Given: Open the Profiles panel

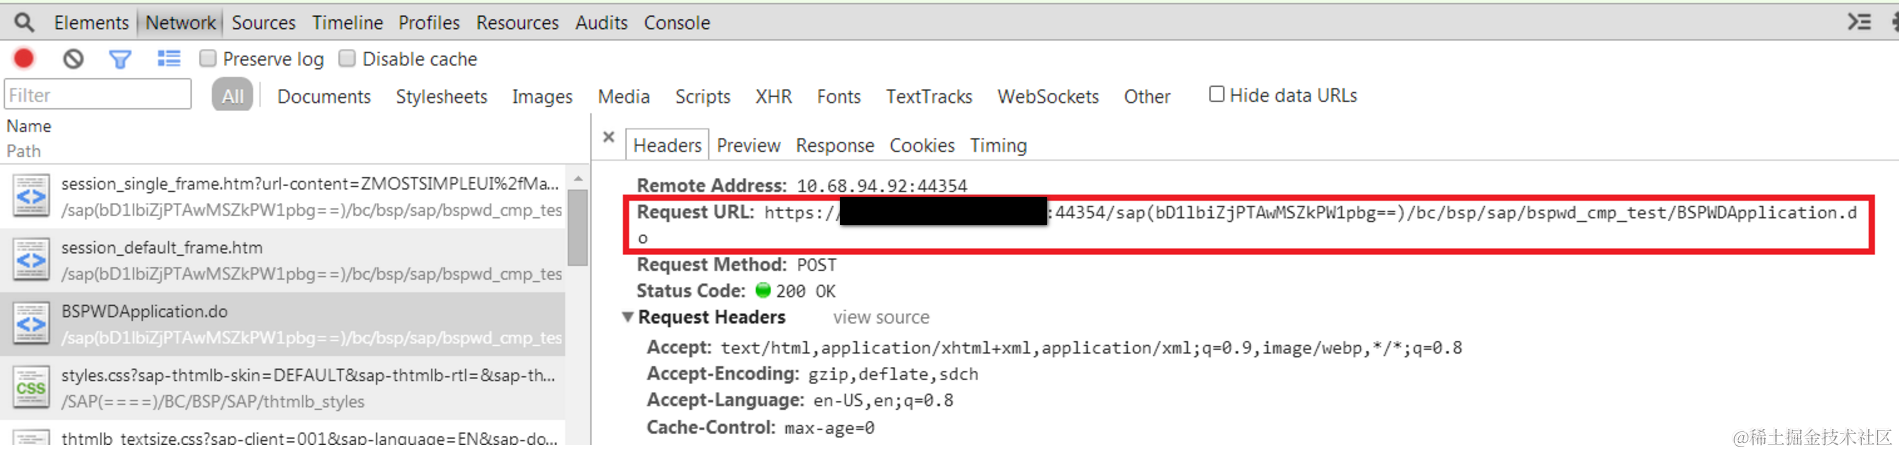Looking at the screenshot, I should (x=429, y=22).
